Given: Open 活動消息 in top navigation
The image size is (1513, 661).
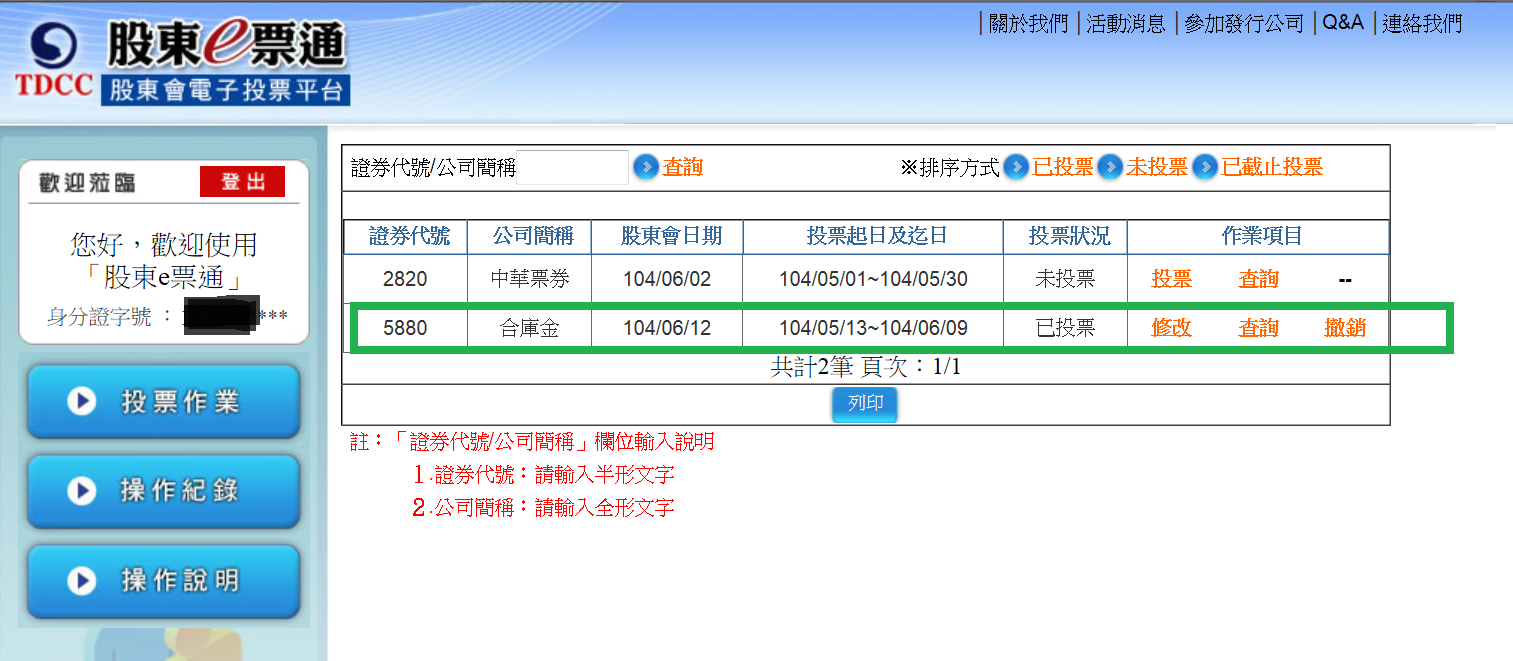Looking at the screenshot, I should tap(1126, 23).
